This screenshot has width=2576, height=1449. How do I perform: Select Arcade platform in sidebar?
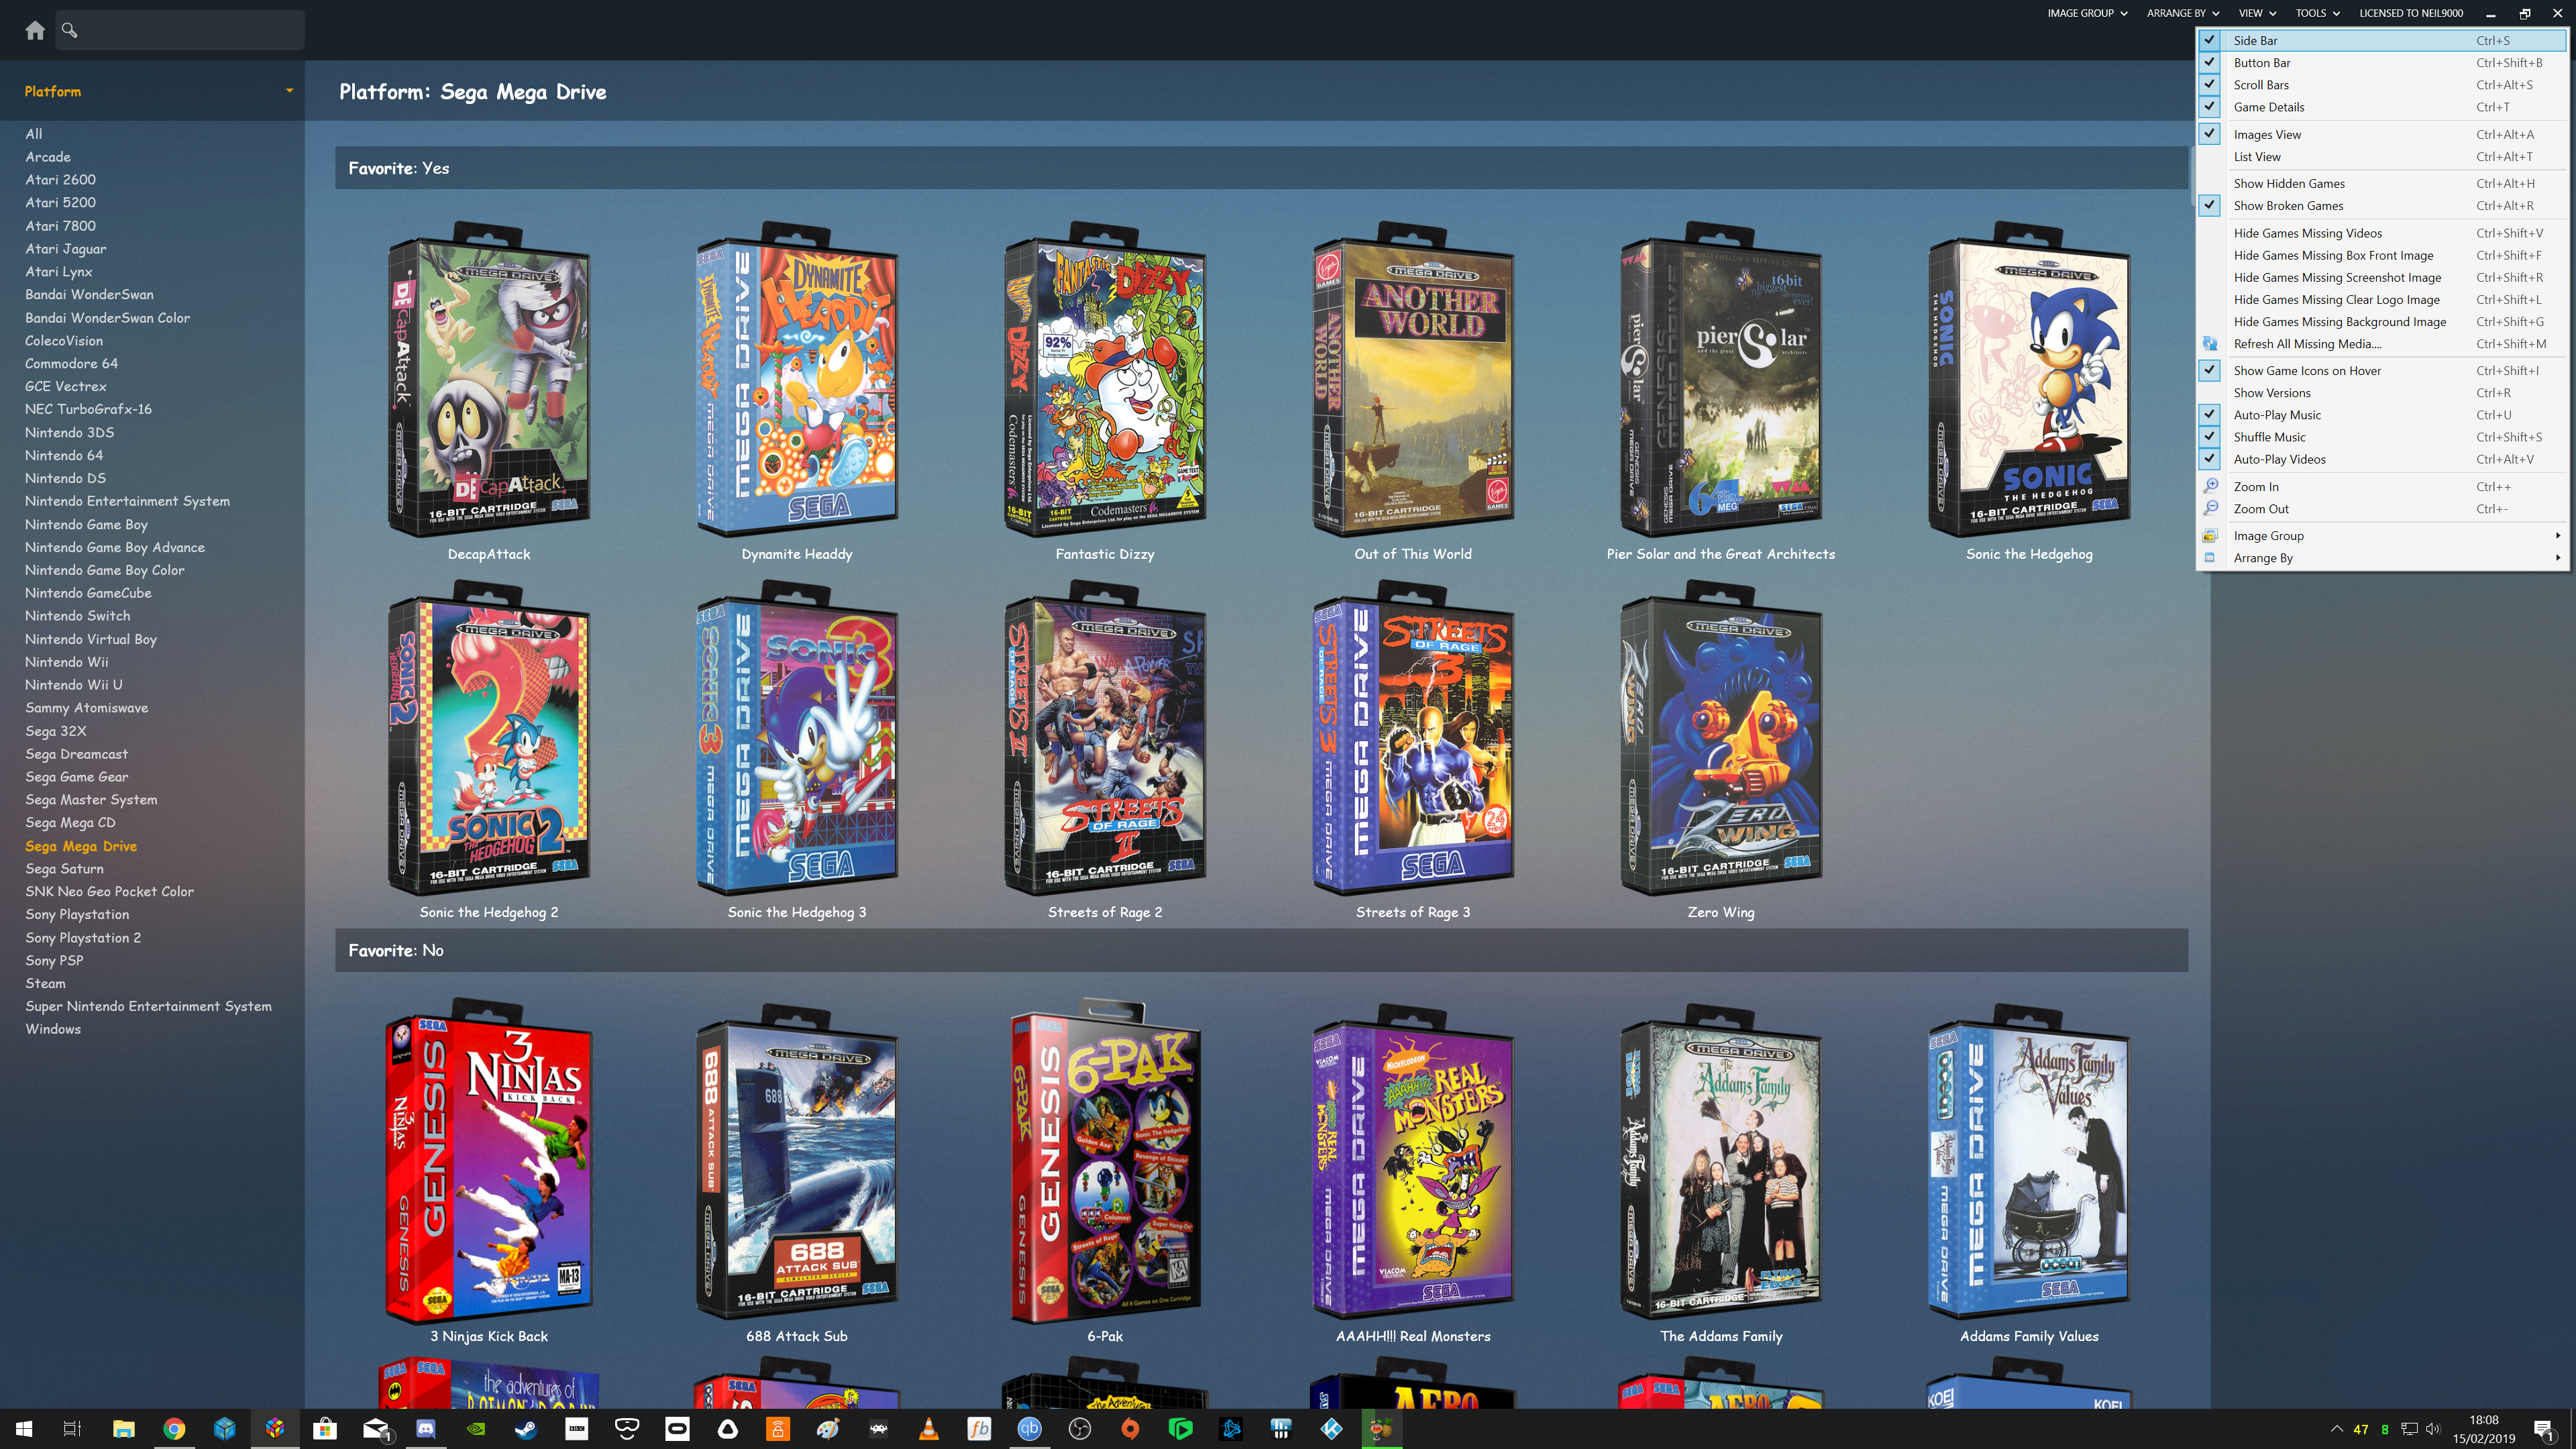(x=48, y=156)
